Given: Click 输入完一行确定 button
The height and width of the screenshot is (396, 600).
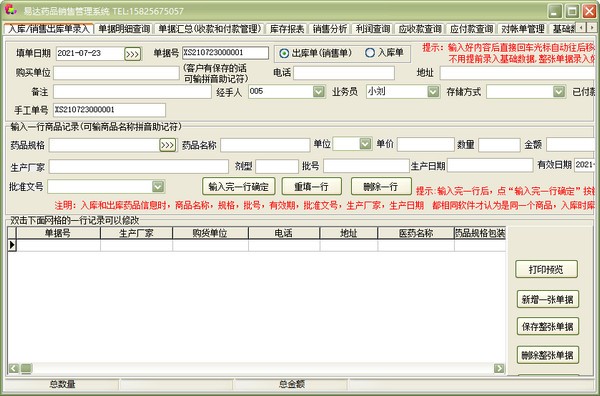Looking at the screenshot, I should tap(238, 187).
